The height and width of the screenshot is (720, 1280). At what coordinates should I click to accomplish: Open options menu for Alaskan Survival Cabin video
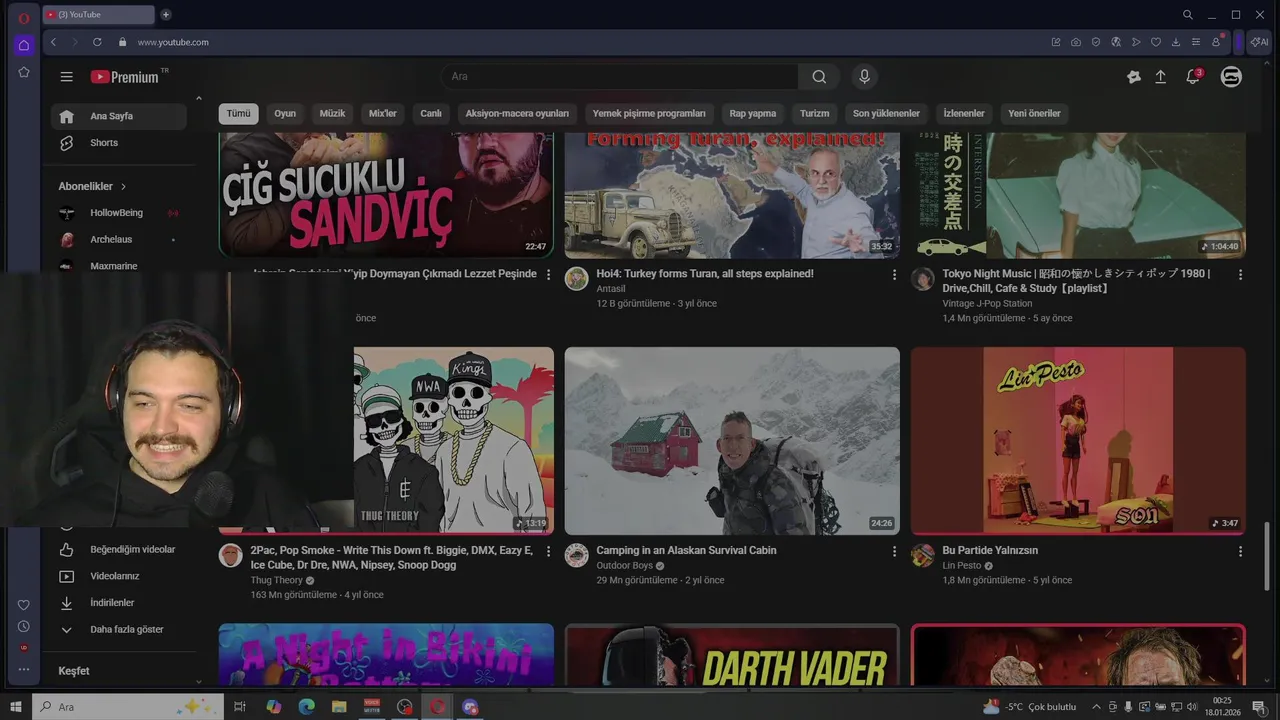(x=894, y=551)
